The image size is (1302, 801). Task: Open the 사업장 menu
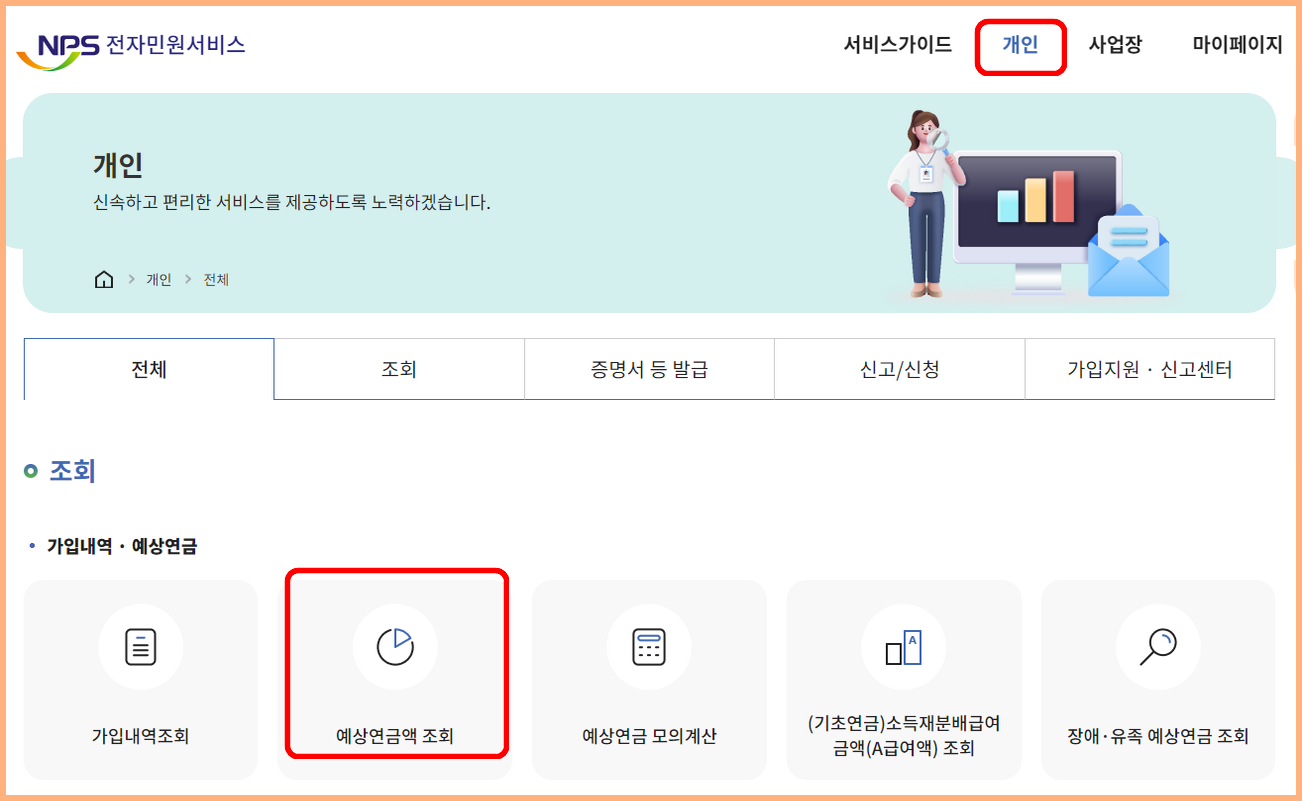pos(1114,45)
